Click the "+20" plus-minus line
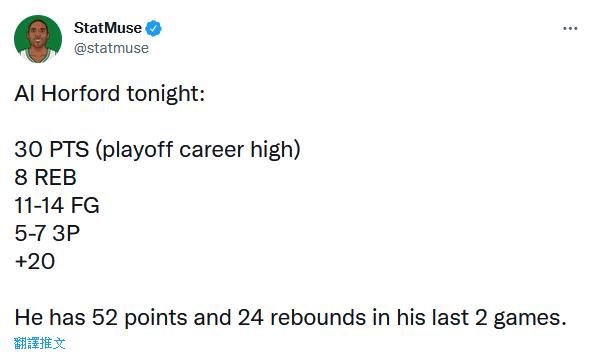The height and width of the screenshot is (360, 594). [34, 261]
